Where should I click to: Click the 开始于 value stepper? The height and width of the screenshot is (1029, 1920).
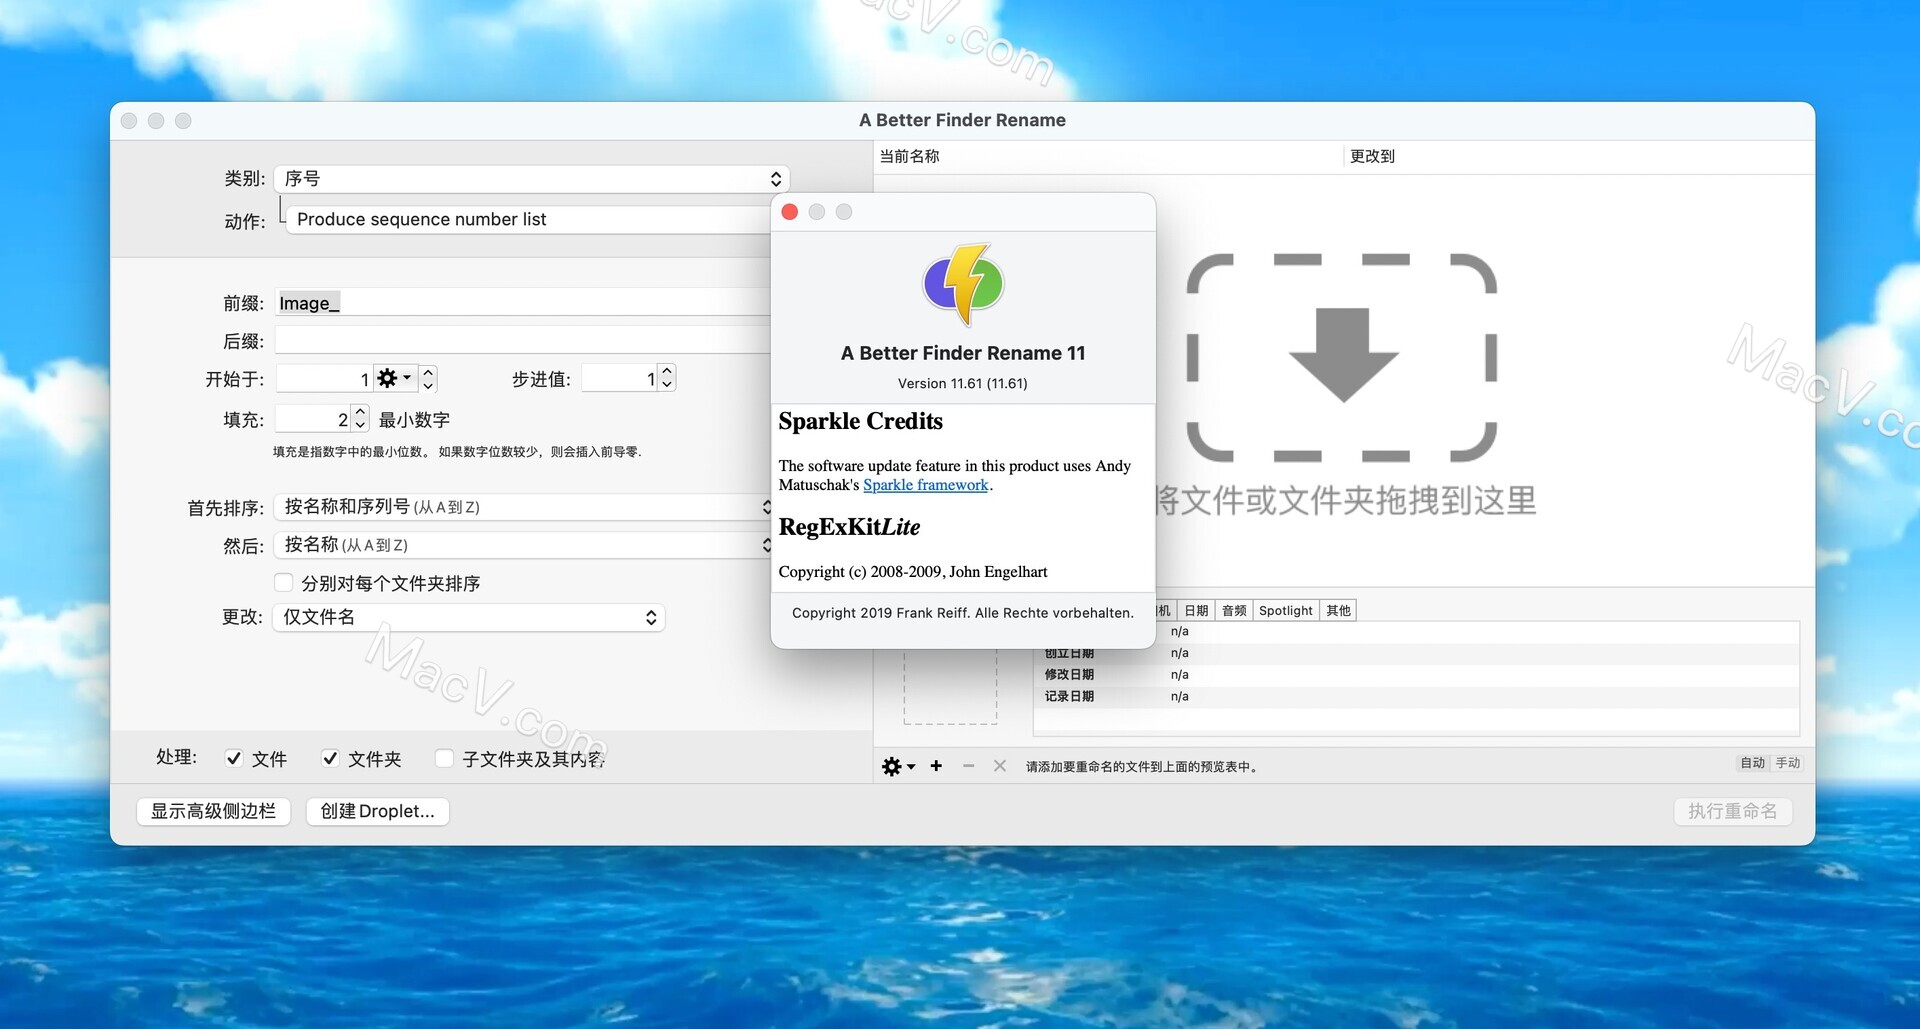pos(429,378)
